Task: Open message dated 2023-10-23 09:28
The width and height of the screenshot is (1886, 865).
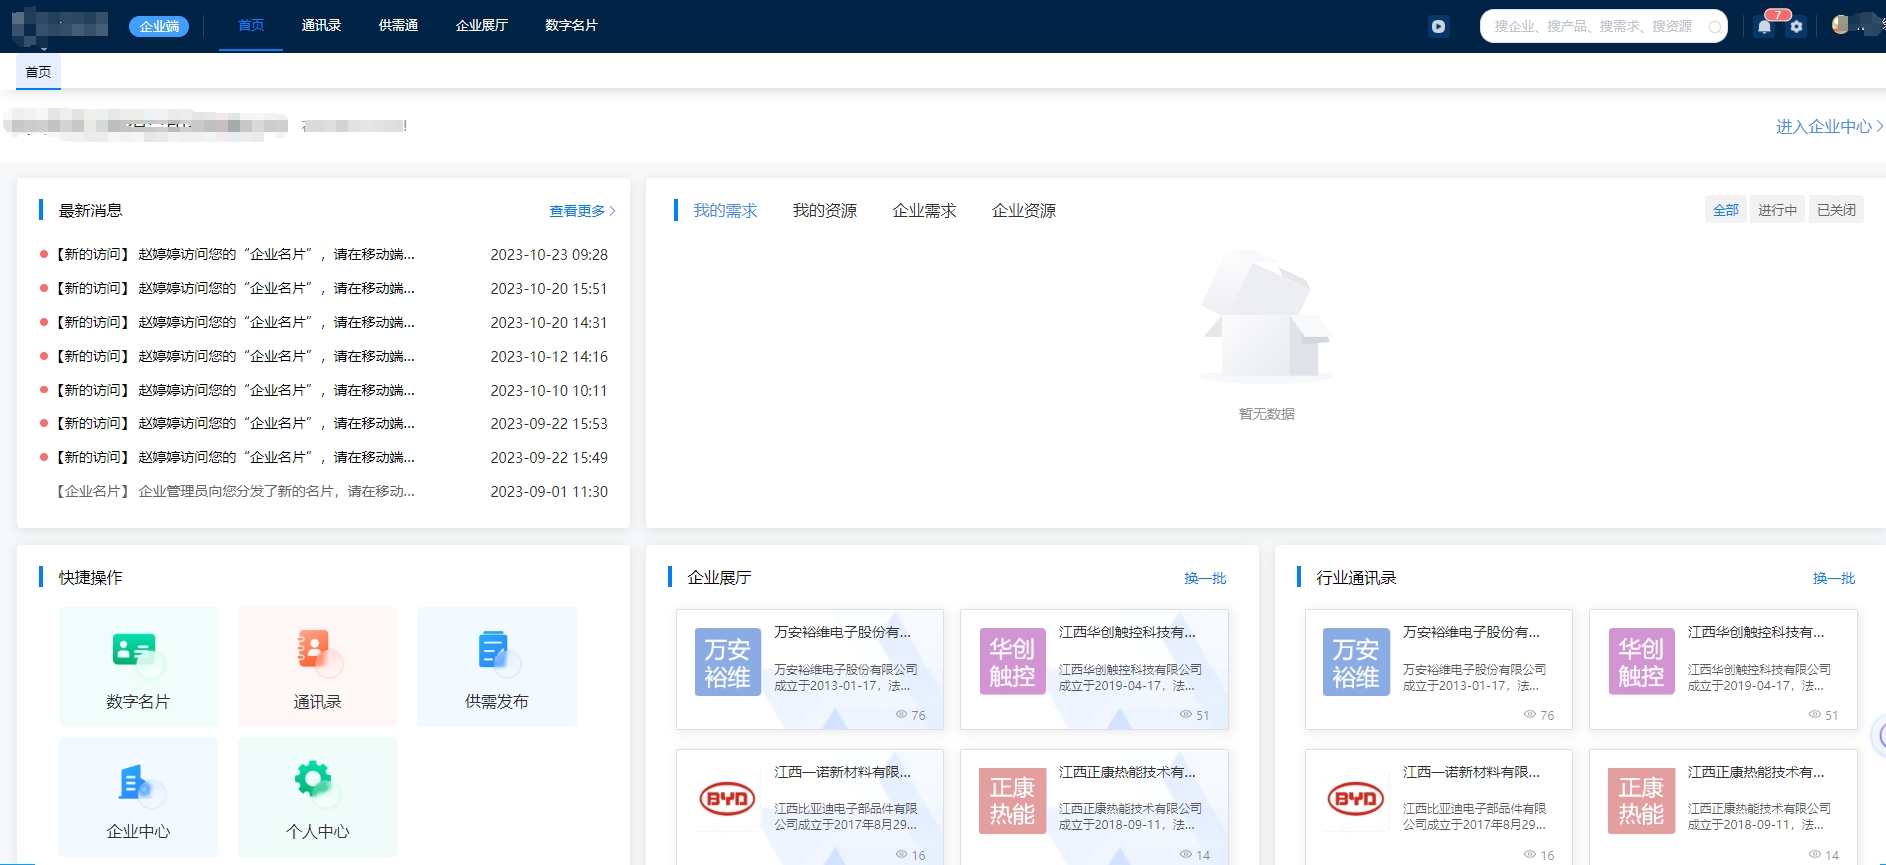Action: [323, 255]
